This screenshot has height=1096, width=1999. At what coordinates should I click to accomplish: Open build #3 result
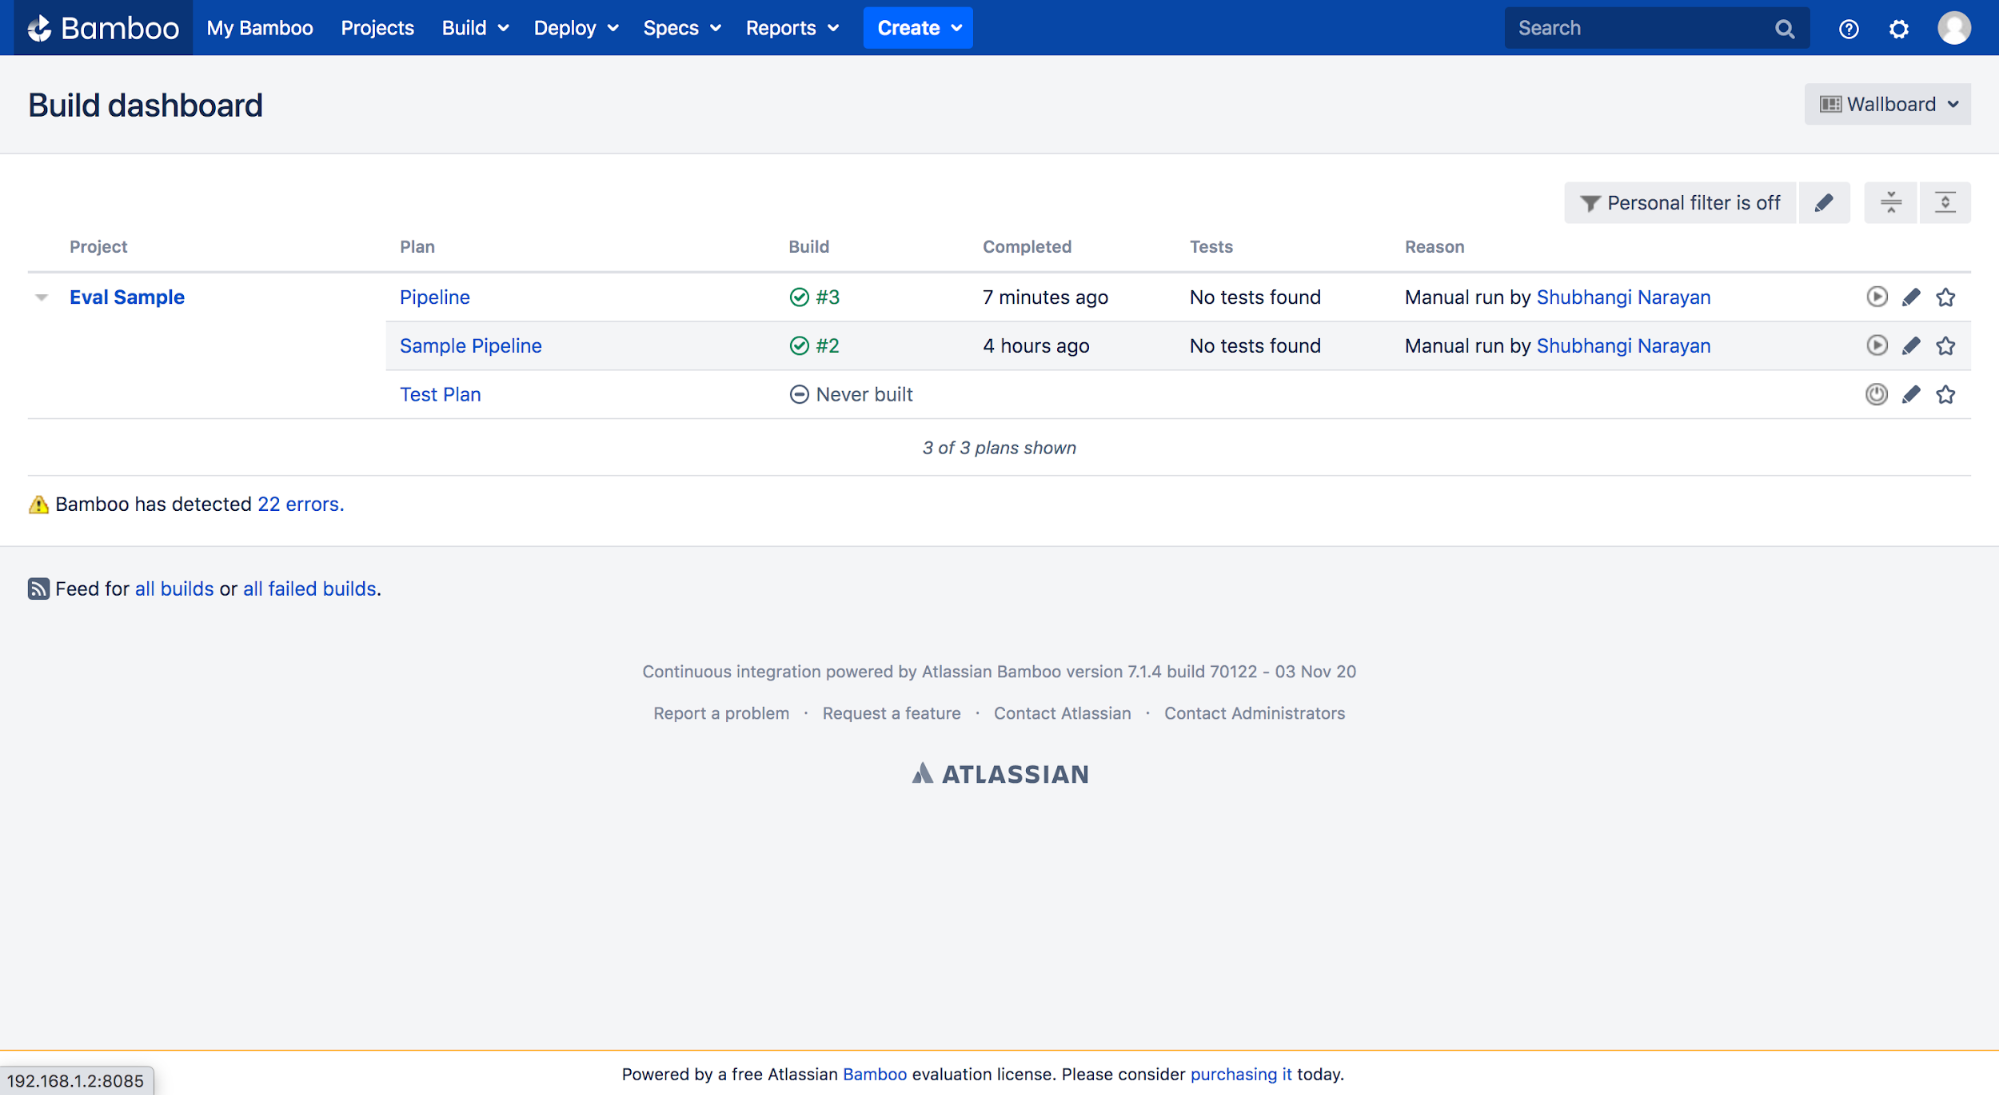click(x=828, y=297)
